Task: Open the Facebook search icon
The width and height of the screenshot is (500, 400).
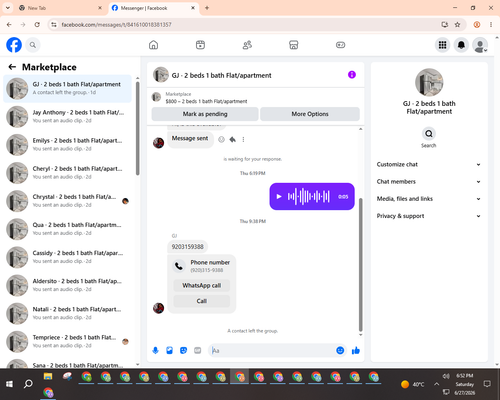Action: (33, 45)
